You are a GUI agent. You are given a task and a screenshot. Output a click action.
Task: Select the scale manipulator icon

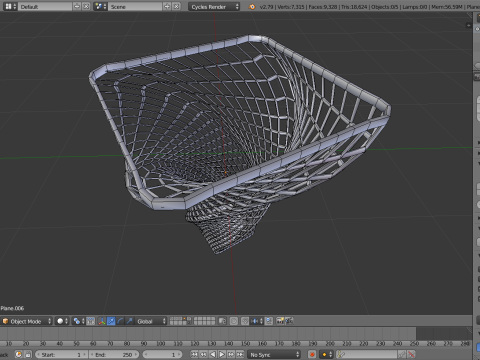pyautogui.click(x=129, y=321)
